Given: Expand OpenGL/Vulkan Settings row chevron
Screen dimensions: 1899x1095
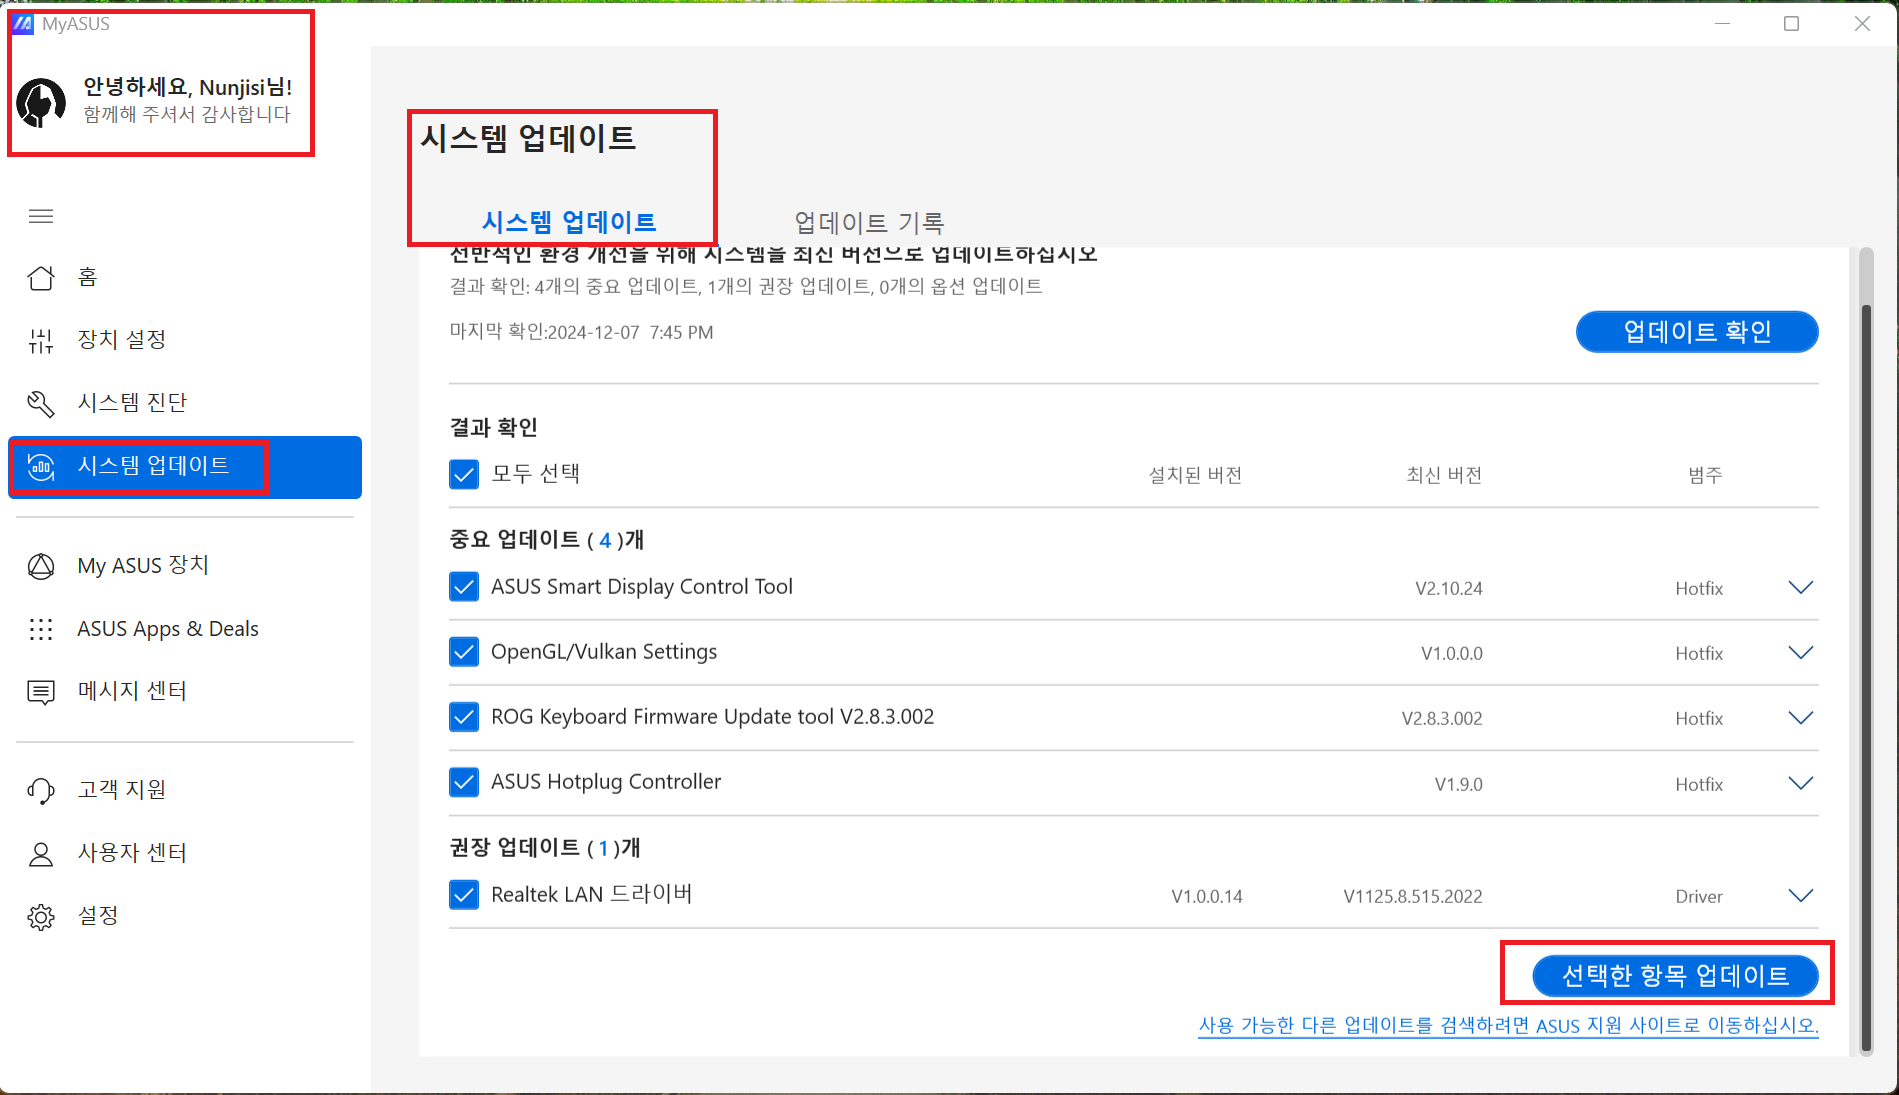Looking at the screenshot, I should 1800,653.
